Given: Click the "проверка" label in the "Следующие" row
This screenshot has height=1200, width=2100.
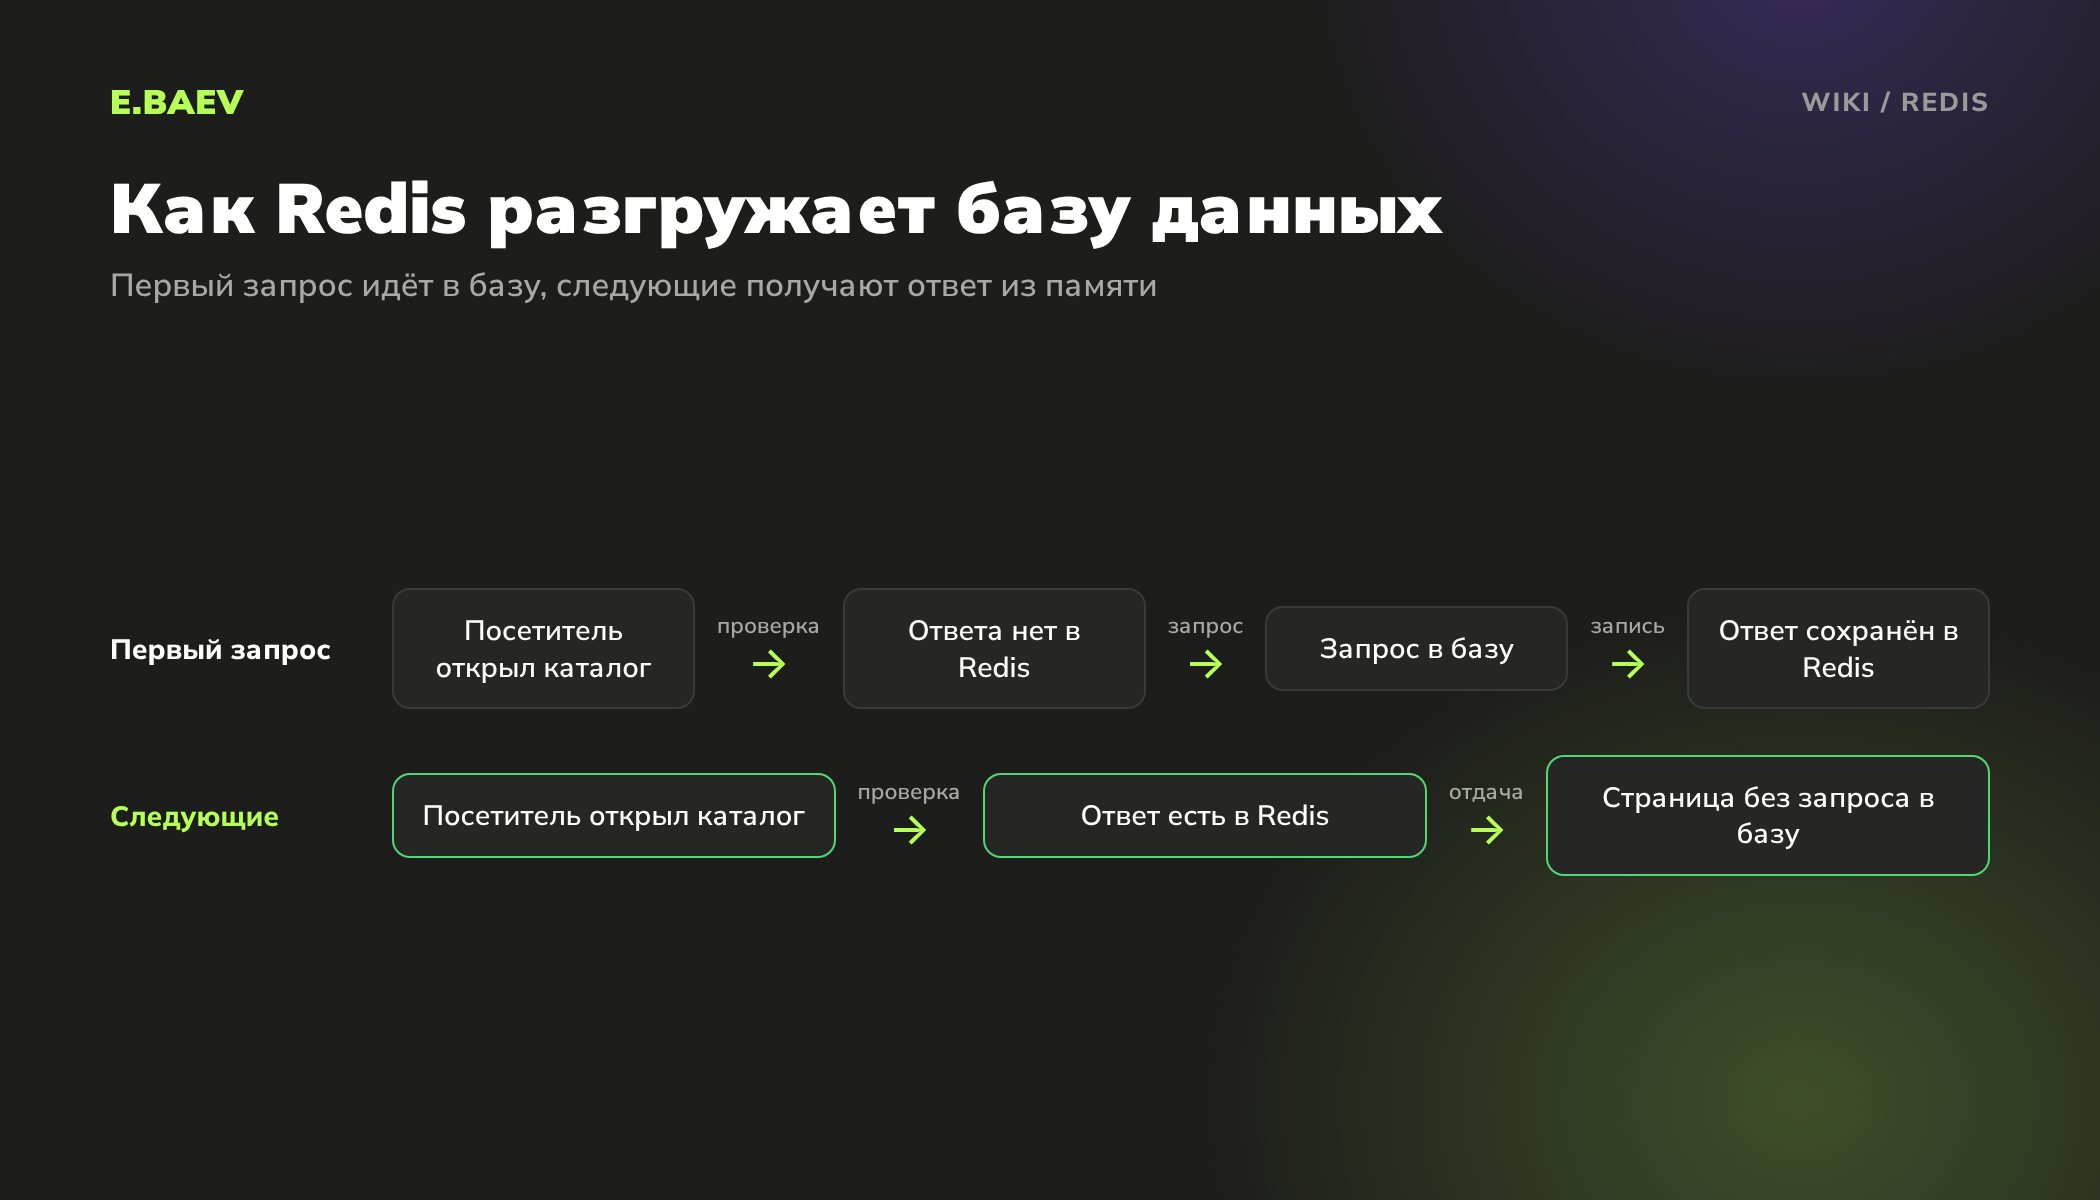Looking at the screenshot, I should click(909, 793).
